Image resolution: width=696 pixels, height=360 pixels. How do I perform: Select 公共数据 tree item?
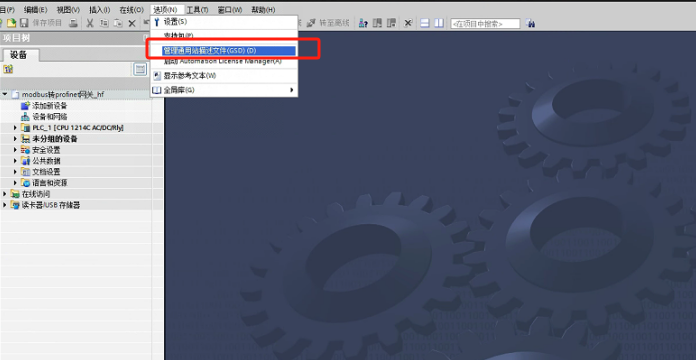click(x=47, y=161)
